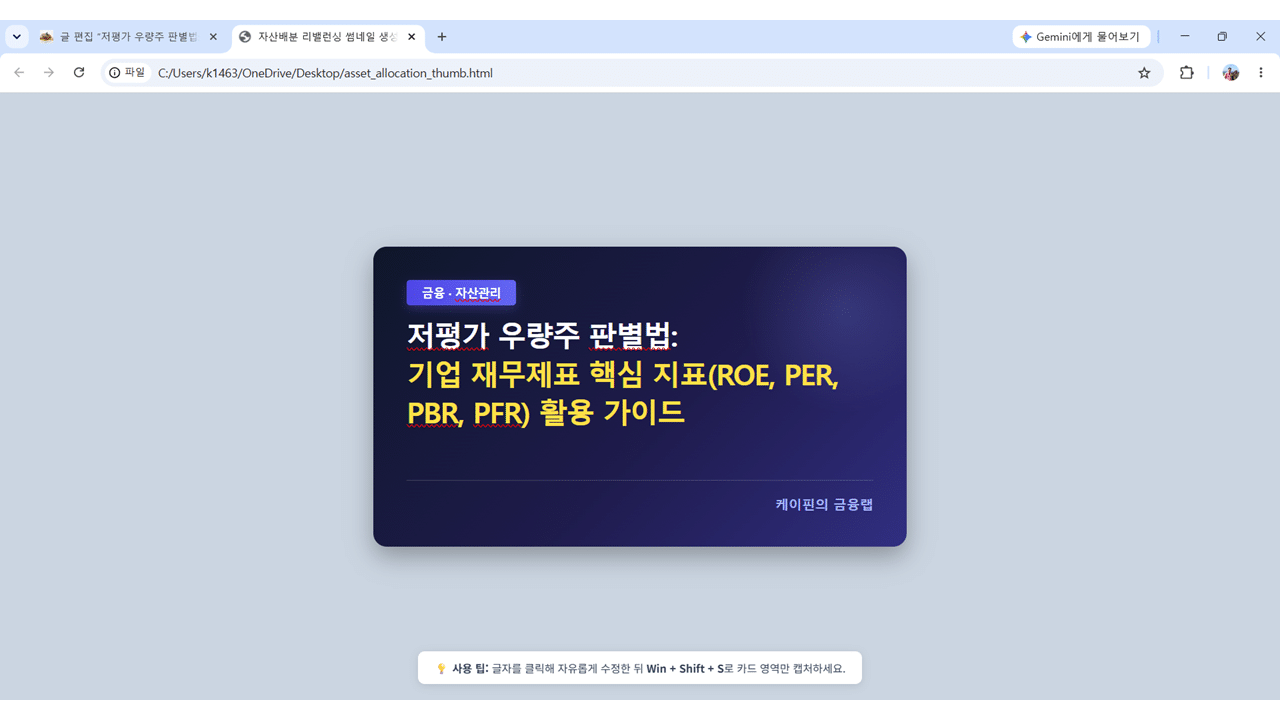Restore down the Chrome window
Viewport: 1280px width, 720px height.
1222,37
